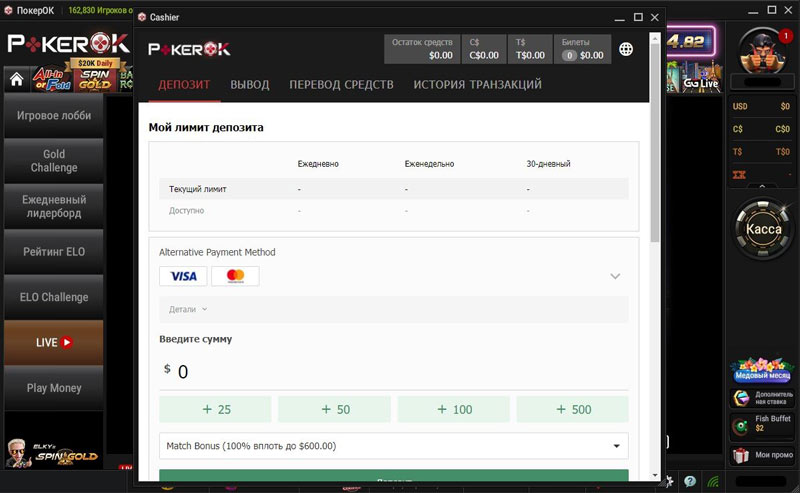800x493 pixels.
Task: Open ELO Challenge in sidebar
Action: pyautogui.click(x=54, y=297)
